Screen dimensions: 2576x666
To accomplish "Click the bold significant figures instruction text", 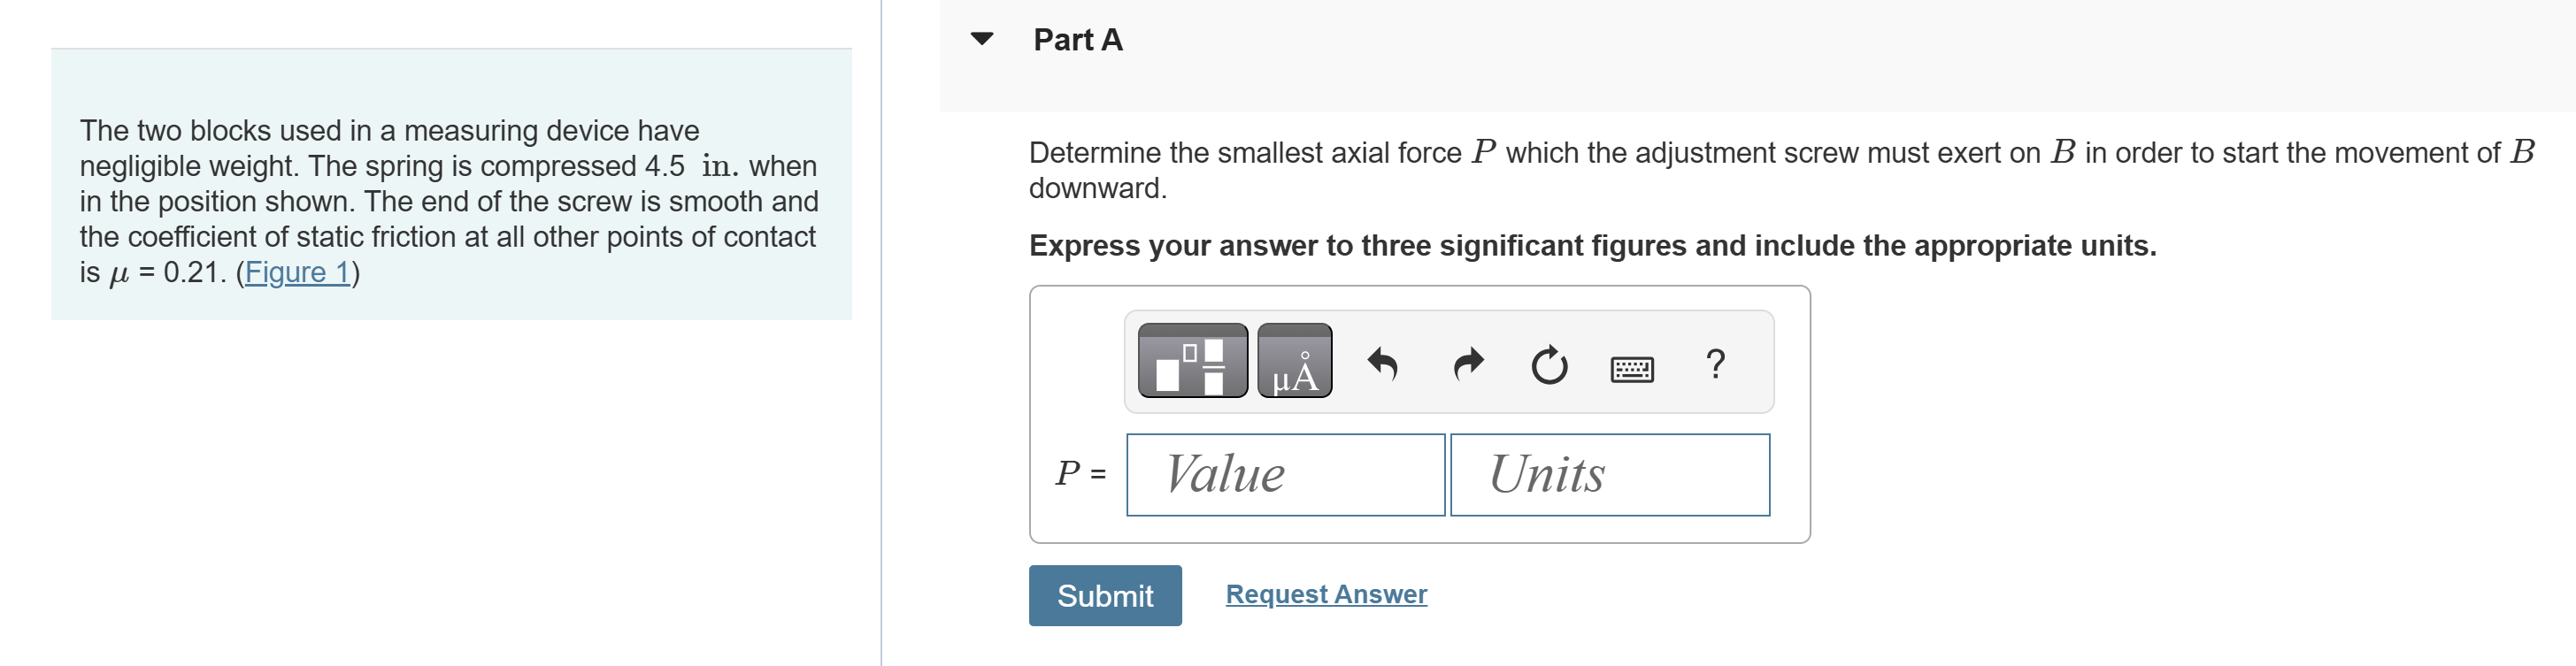I will (1592, 245).
